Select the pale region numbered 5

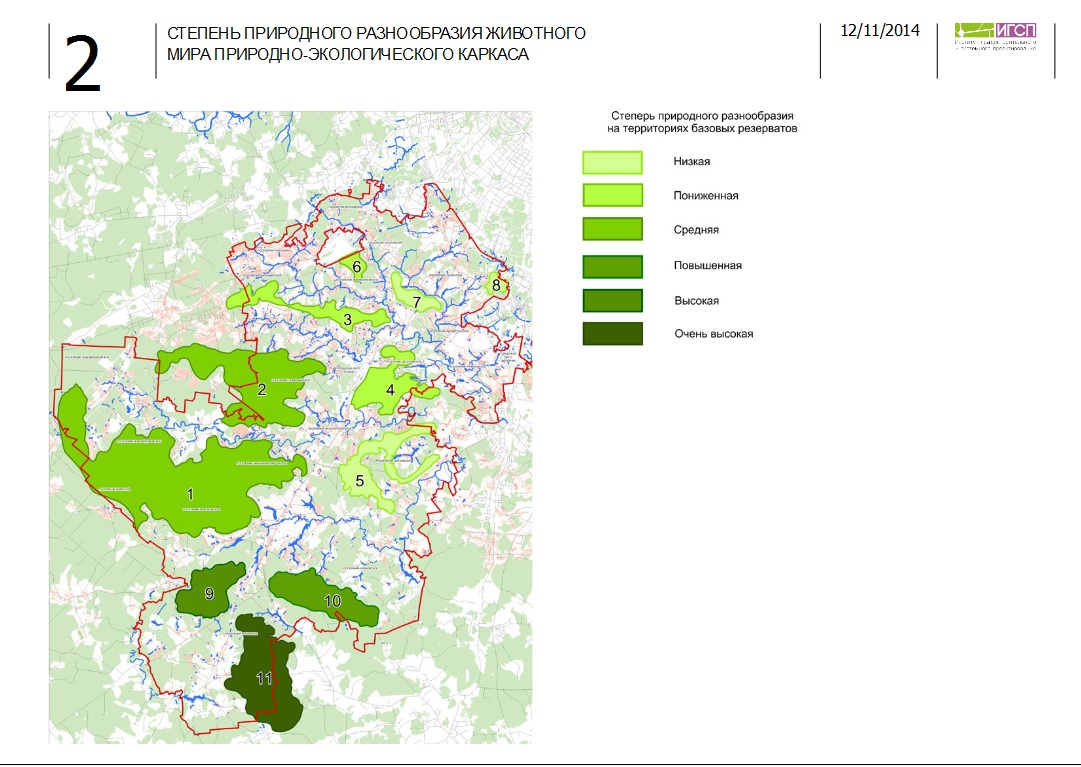click(x=359, y=480)
